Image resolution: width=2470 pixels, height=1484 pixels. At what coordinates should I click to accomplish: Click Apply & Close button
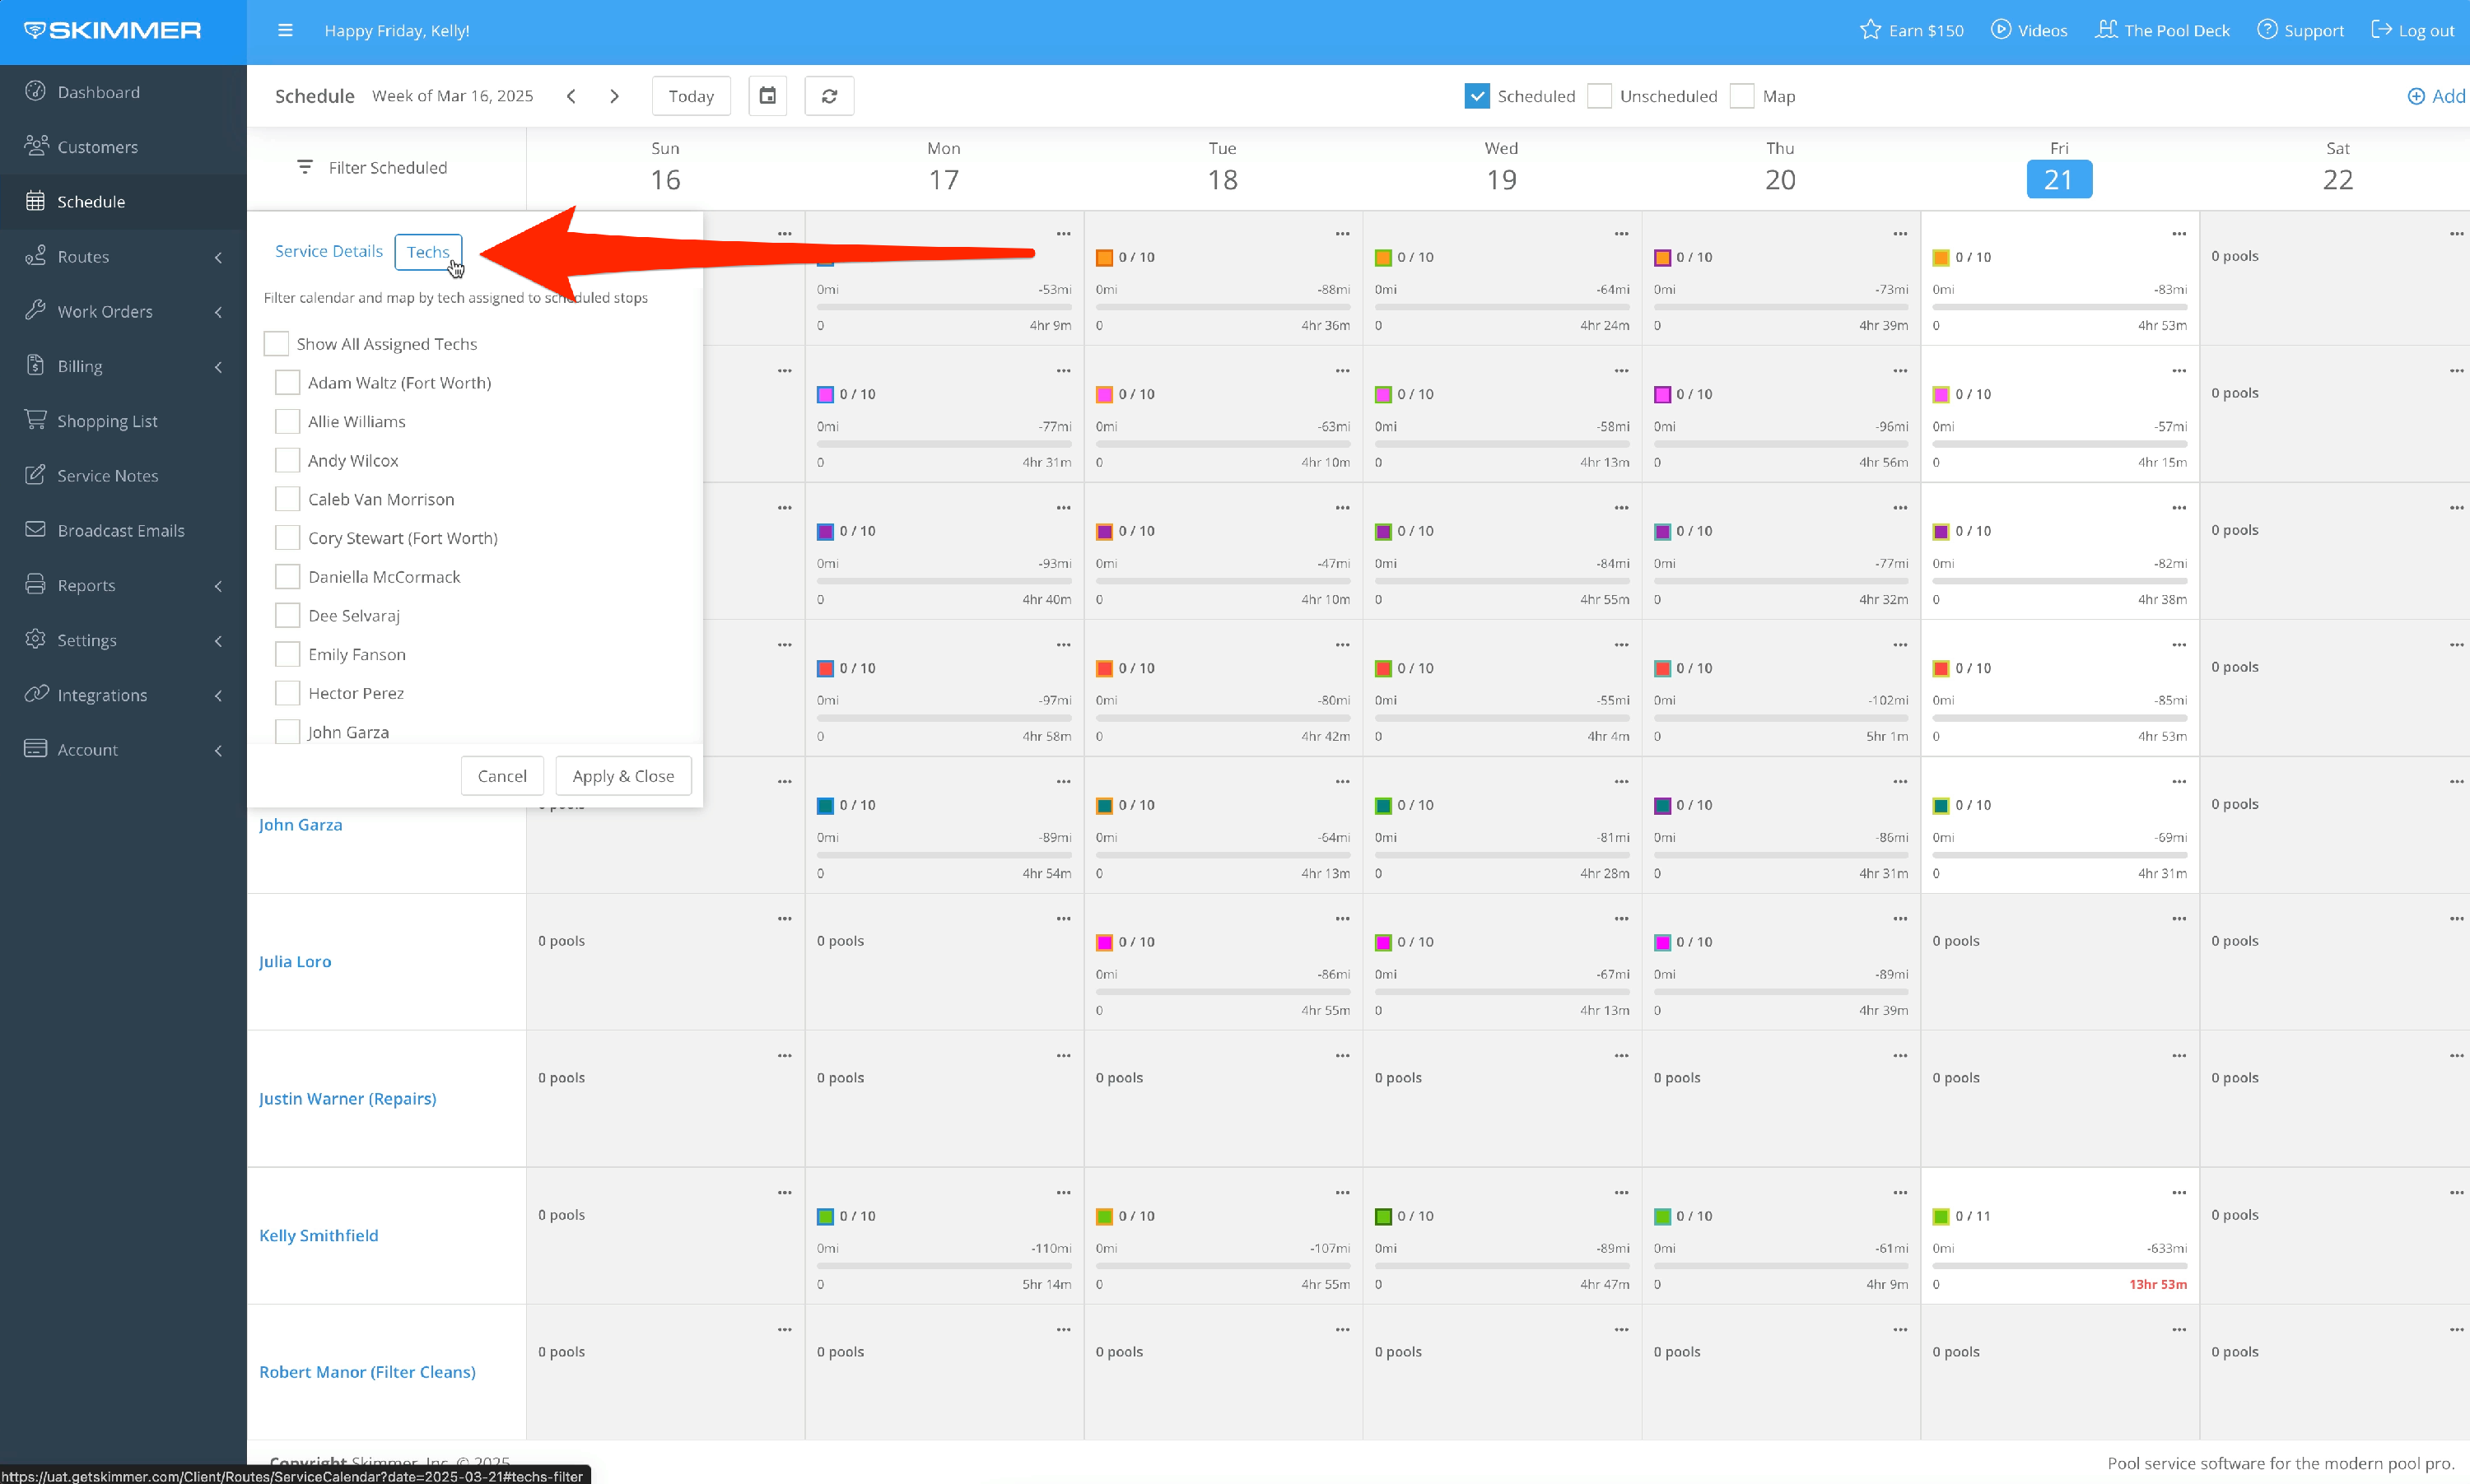623,776
